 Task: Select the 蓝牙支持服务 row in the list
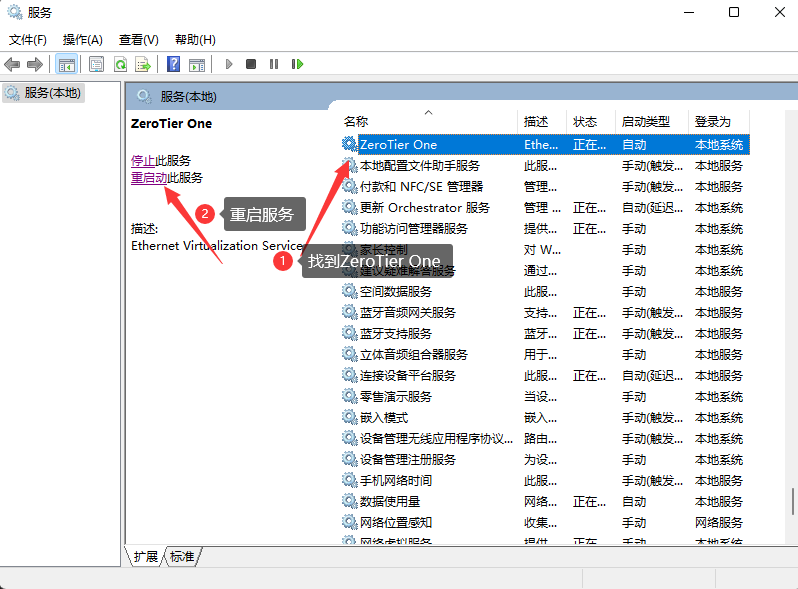tap(396, 334)
